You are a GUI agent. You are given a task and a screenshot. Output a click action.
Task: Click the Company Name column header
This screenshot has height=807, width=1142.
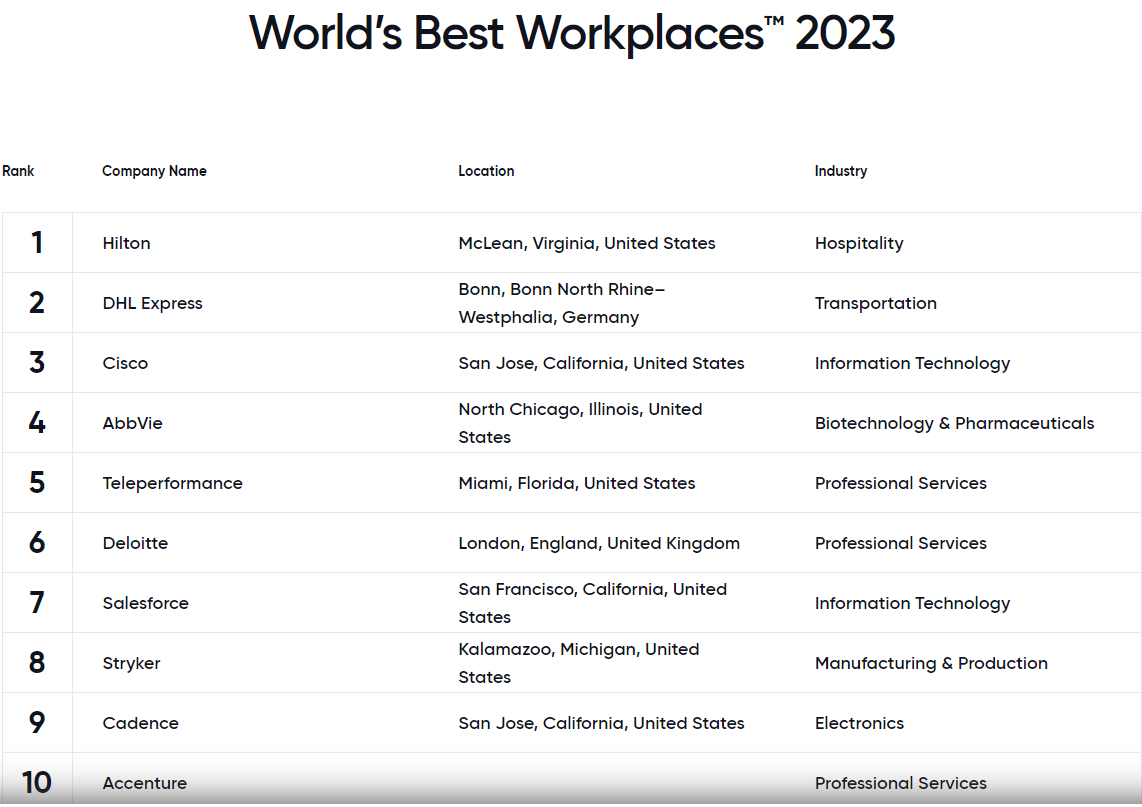point(154,171)
